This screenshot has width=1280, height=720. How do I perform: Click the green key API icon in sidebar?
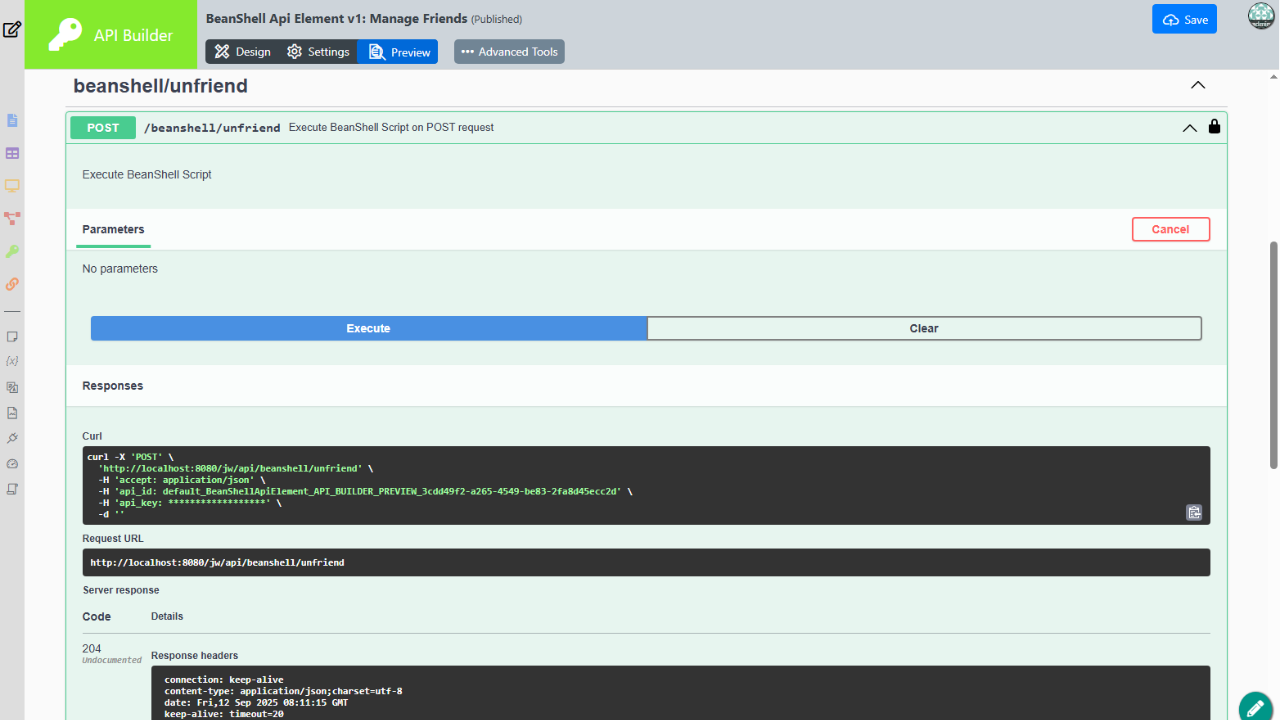[12, 251]
